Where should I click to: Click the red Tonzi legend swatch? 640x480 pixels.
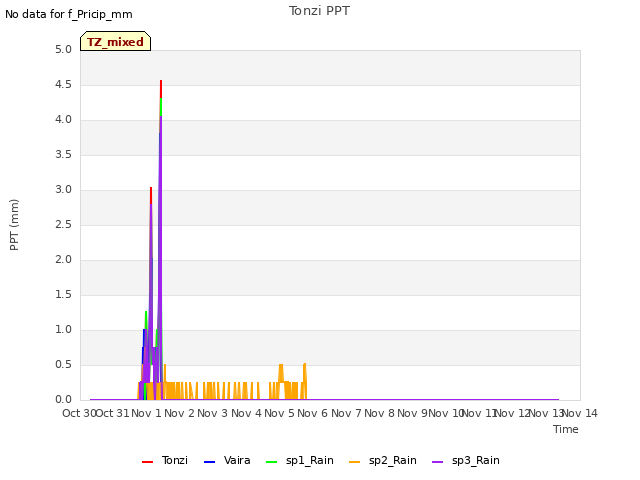(x=147, y=462)
